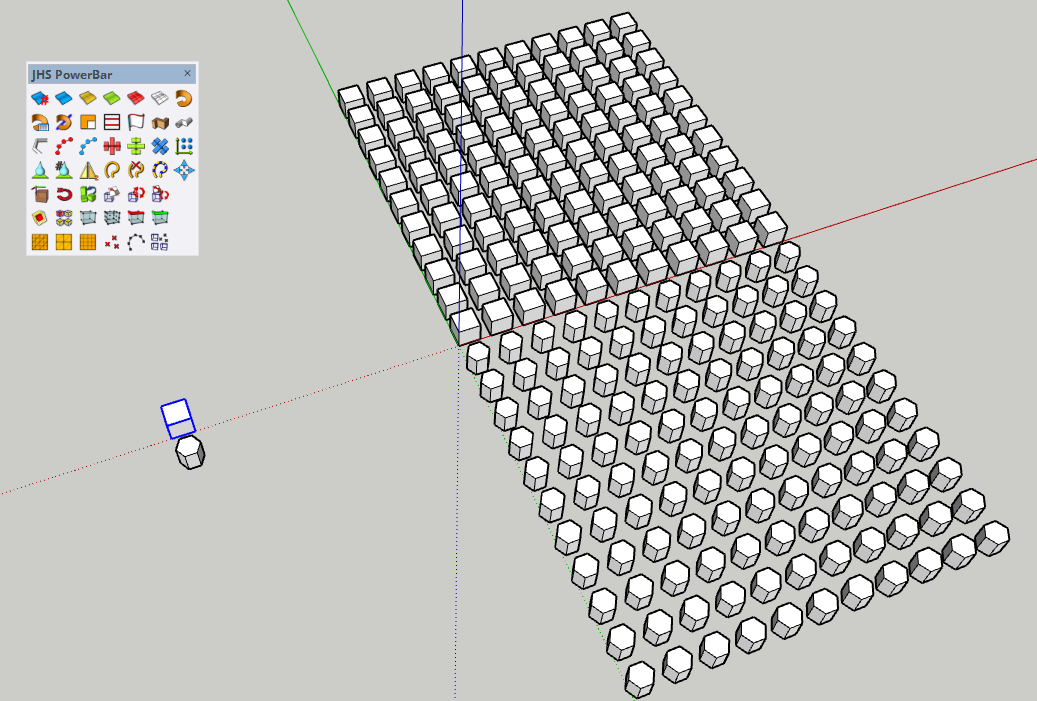Click the brown box with axes icon
This screenshot has width=1037, height=701.
point(40,194)
